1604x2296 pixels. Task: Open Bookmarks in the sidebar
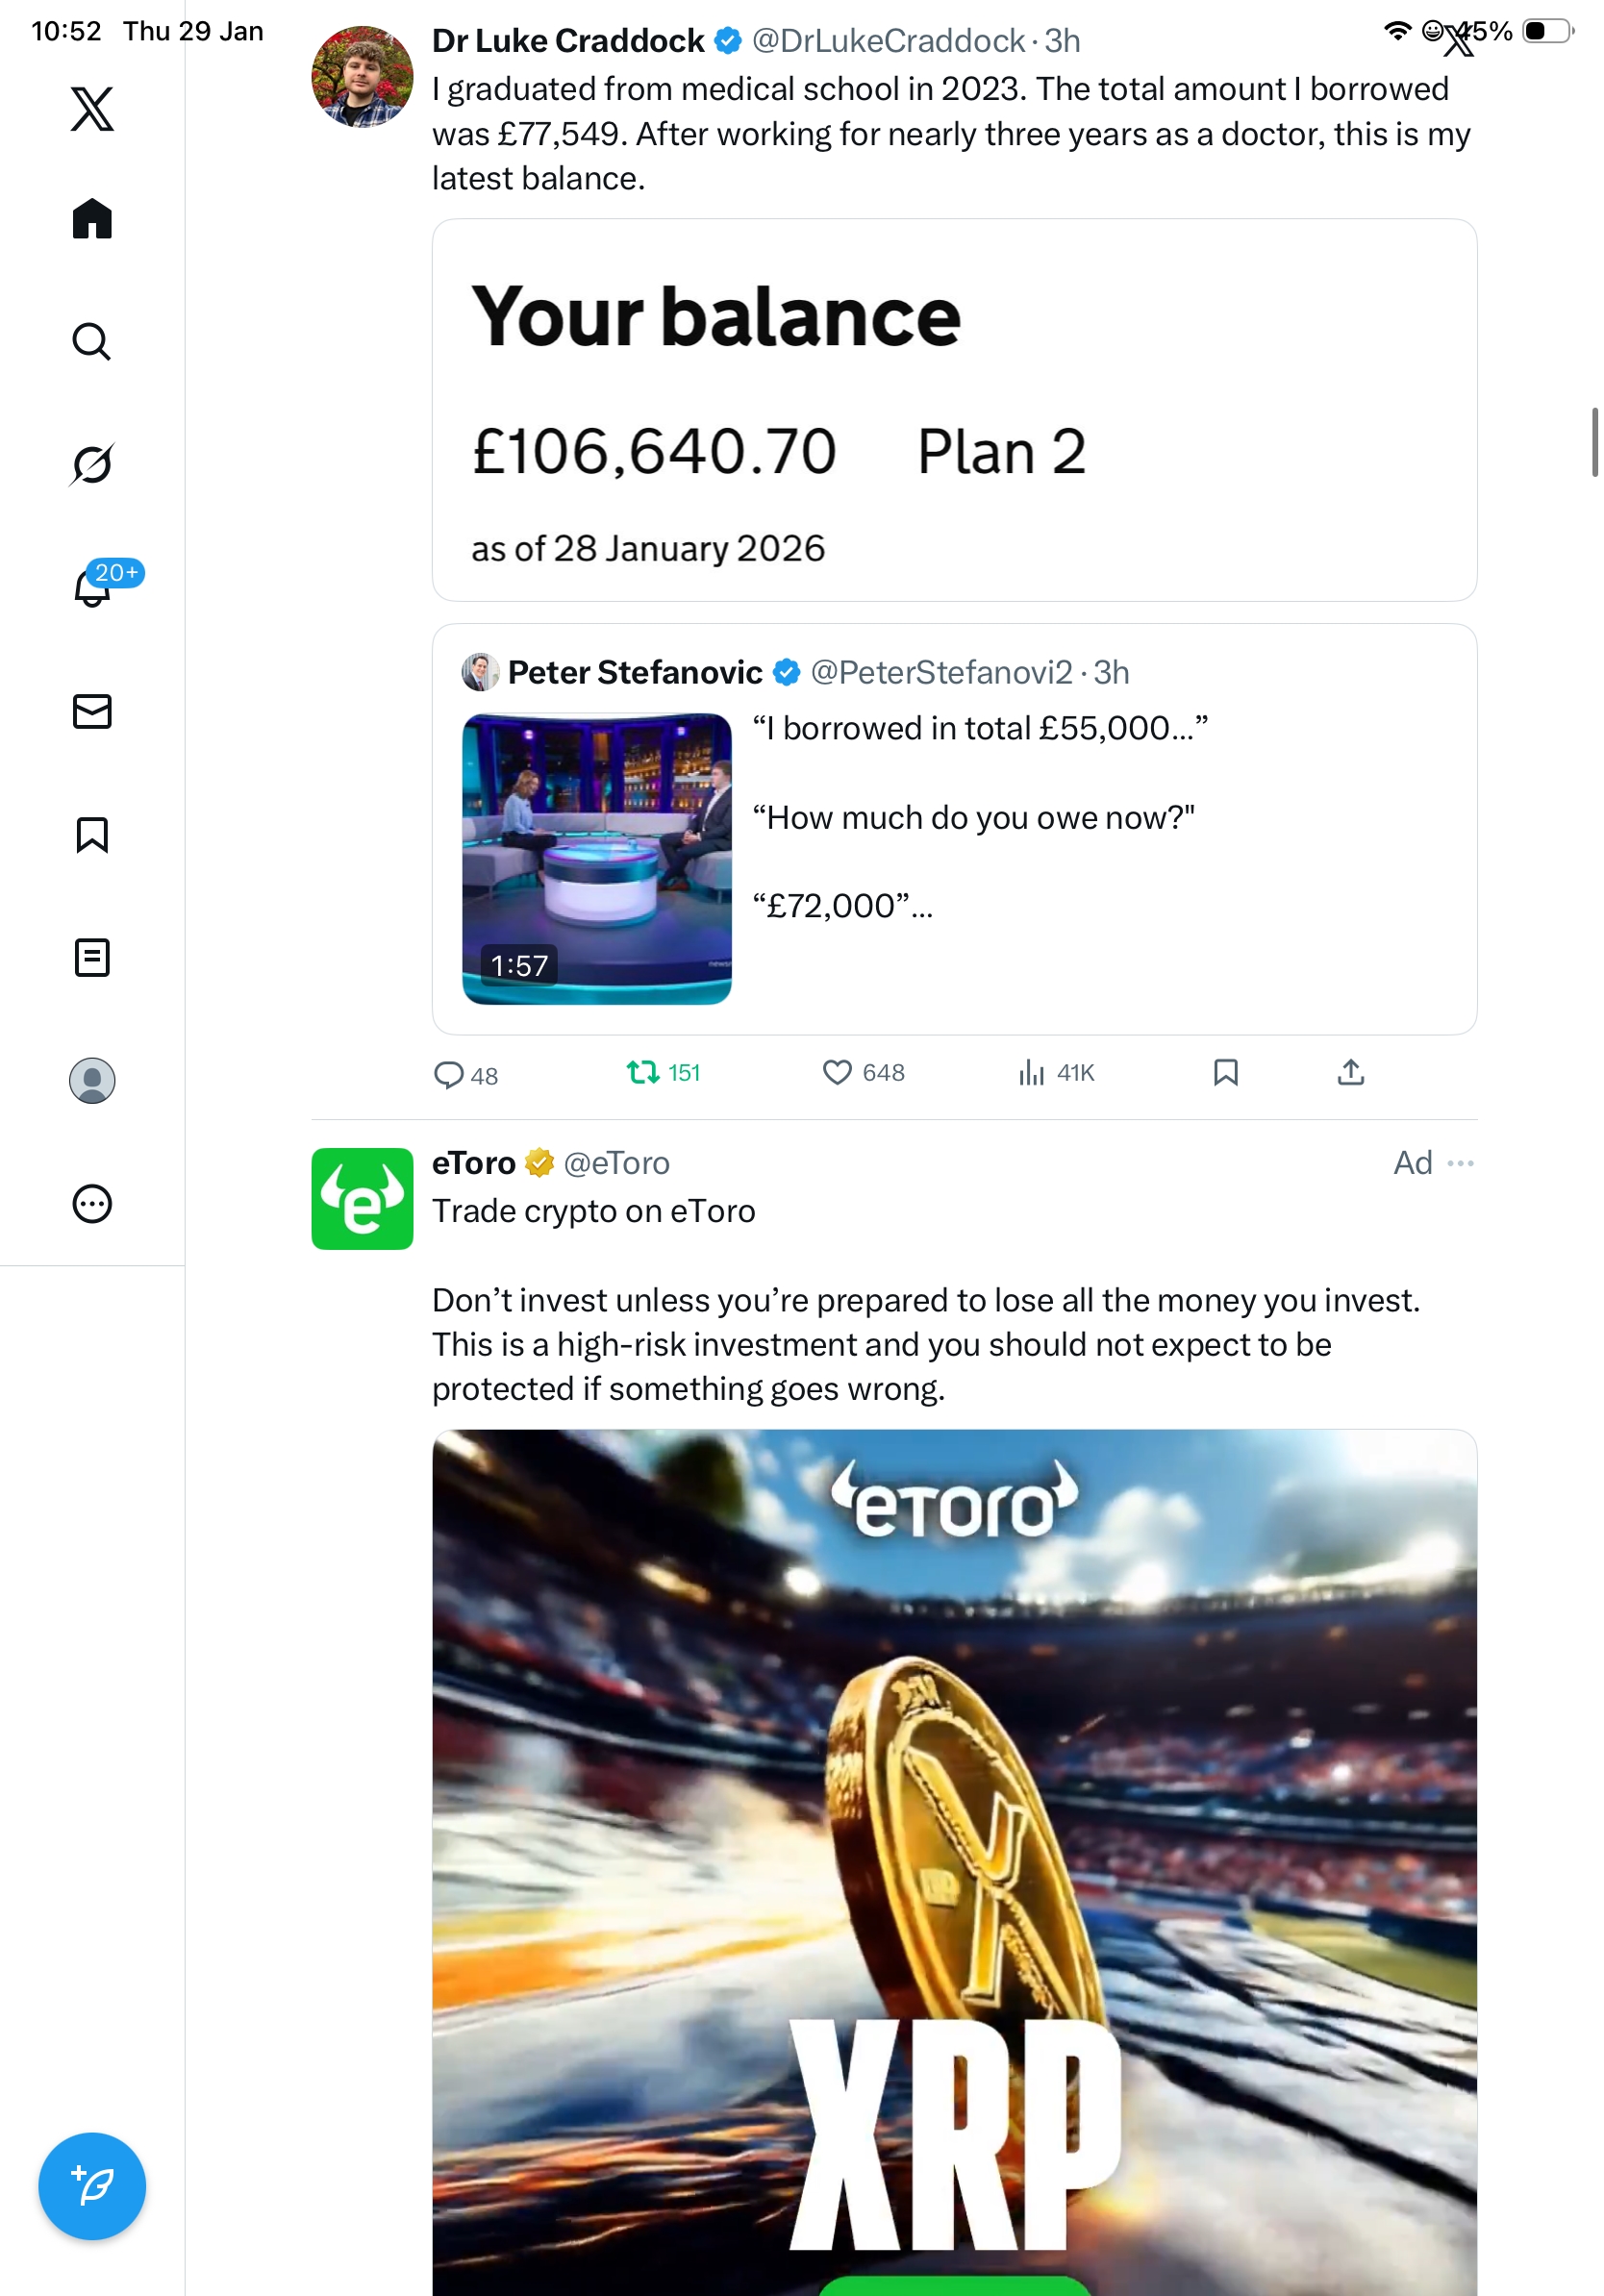click(x=92, y=834)
